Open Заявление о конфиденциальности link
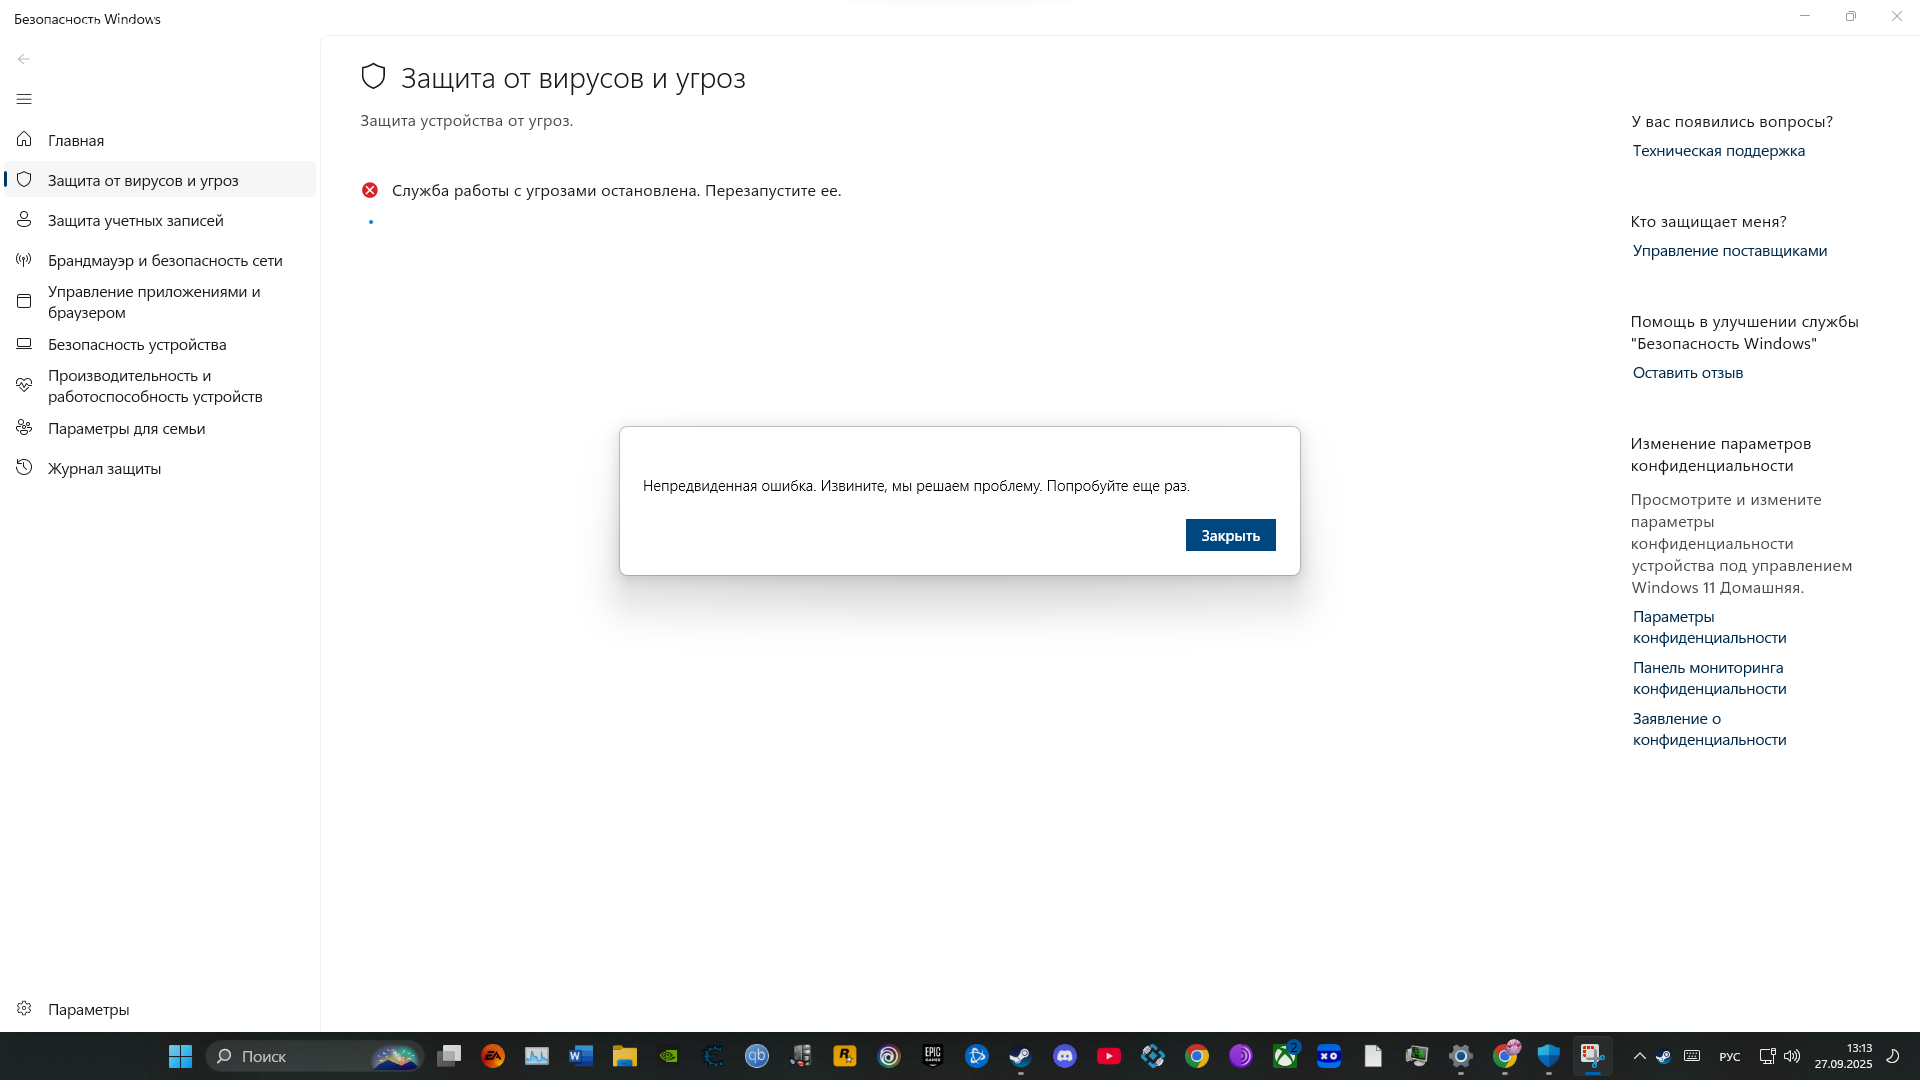 [1709, 729]
